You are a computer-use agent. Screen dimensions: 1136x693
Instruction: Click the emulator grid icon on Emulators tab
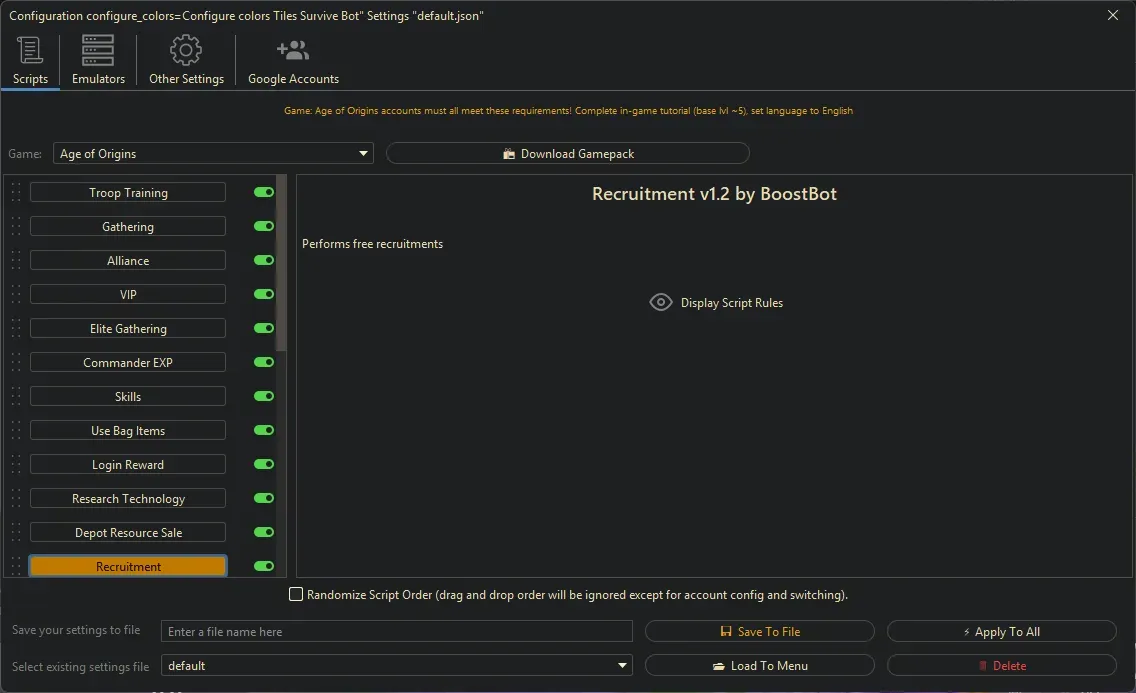tap(97, 48)
